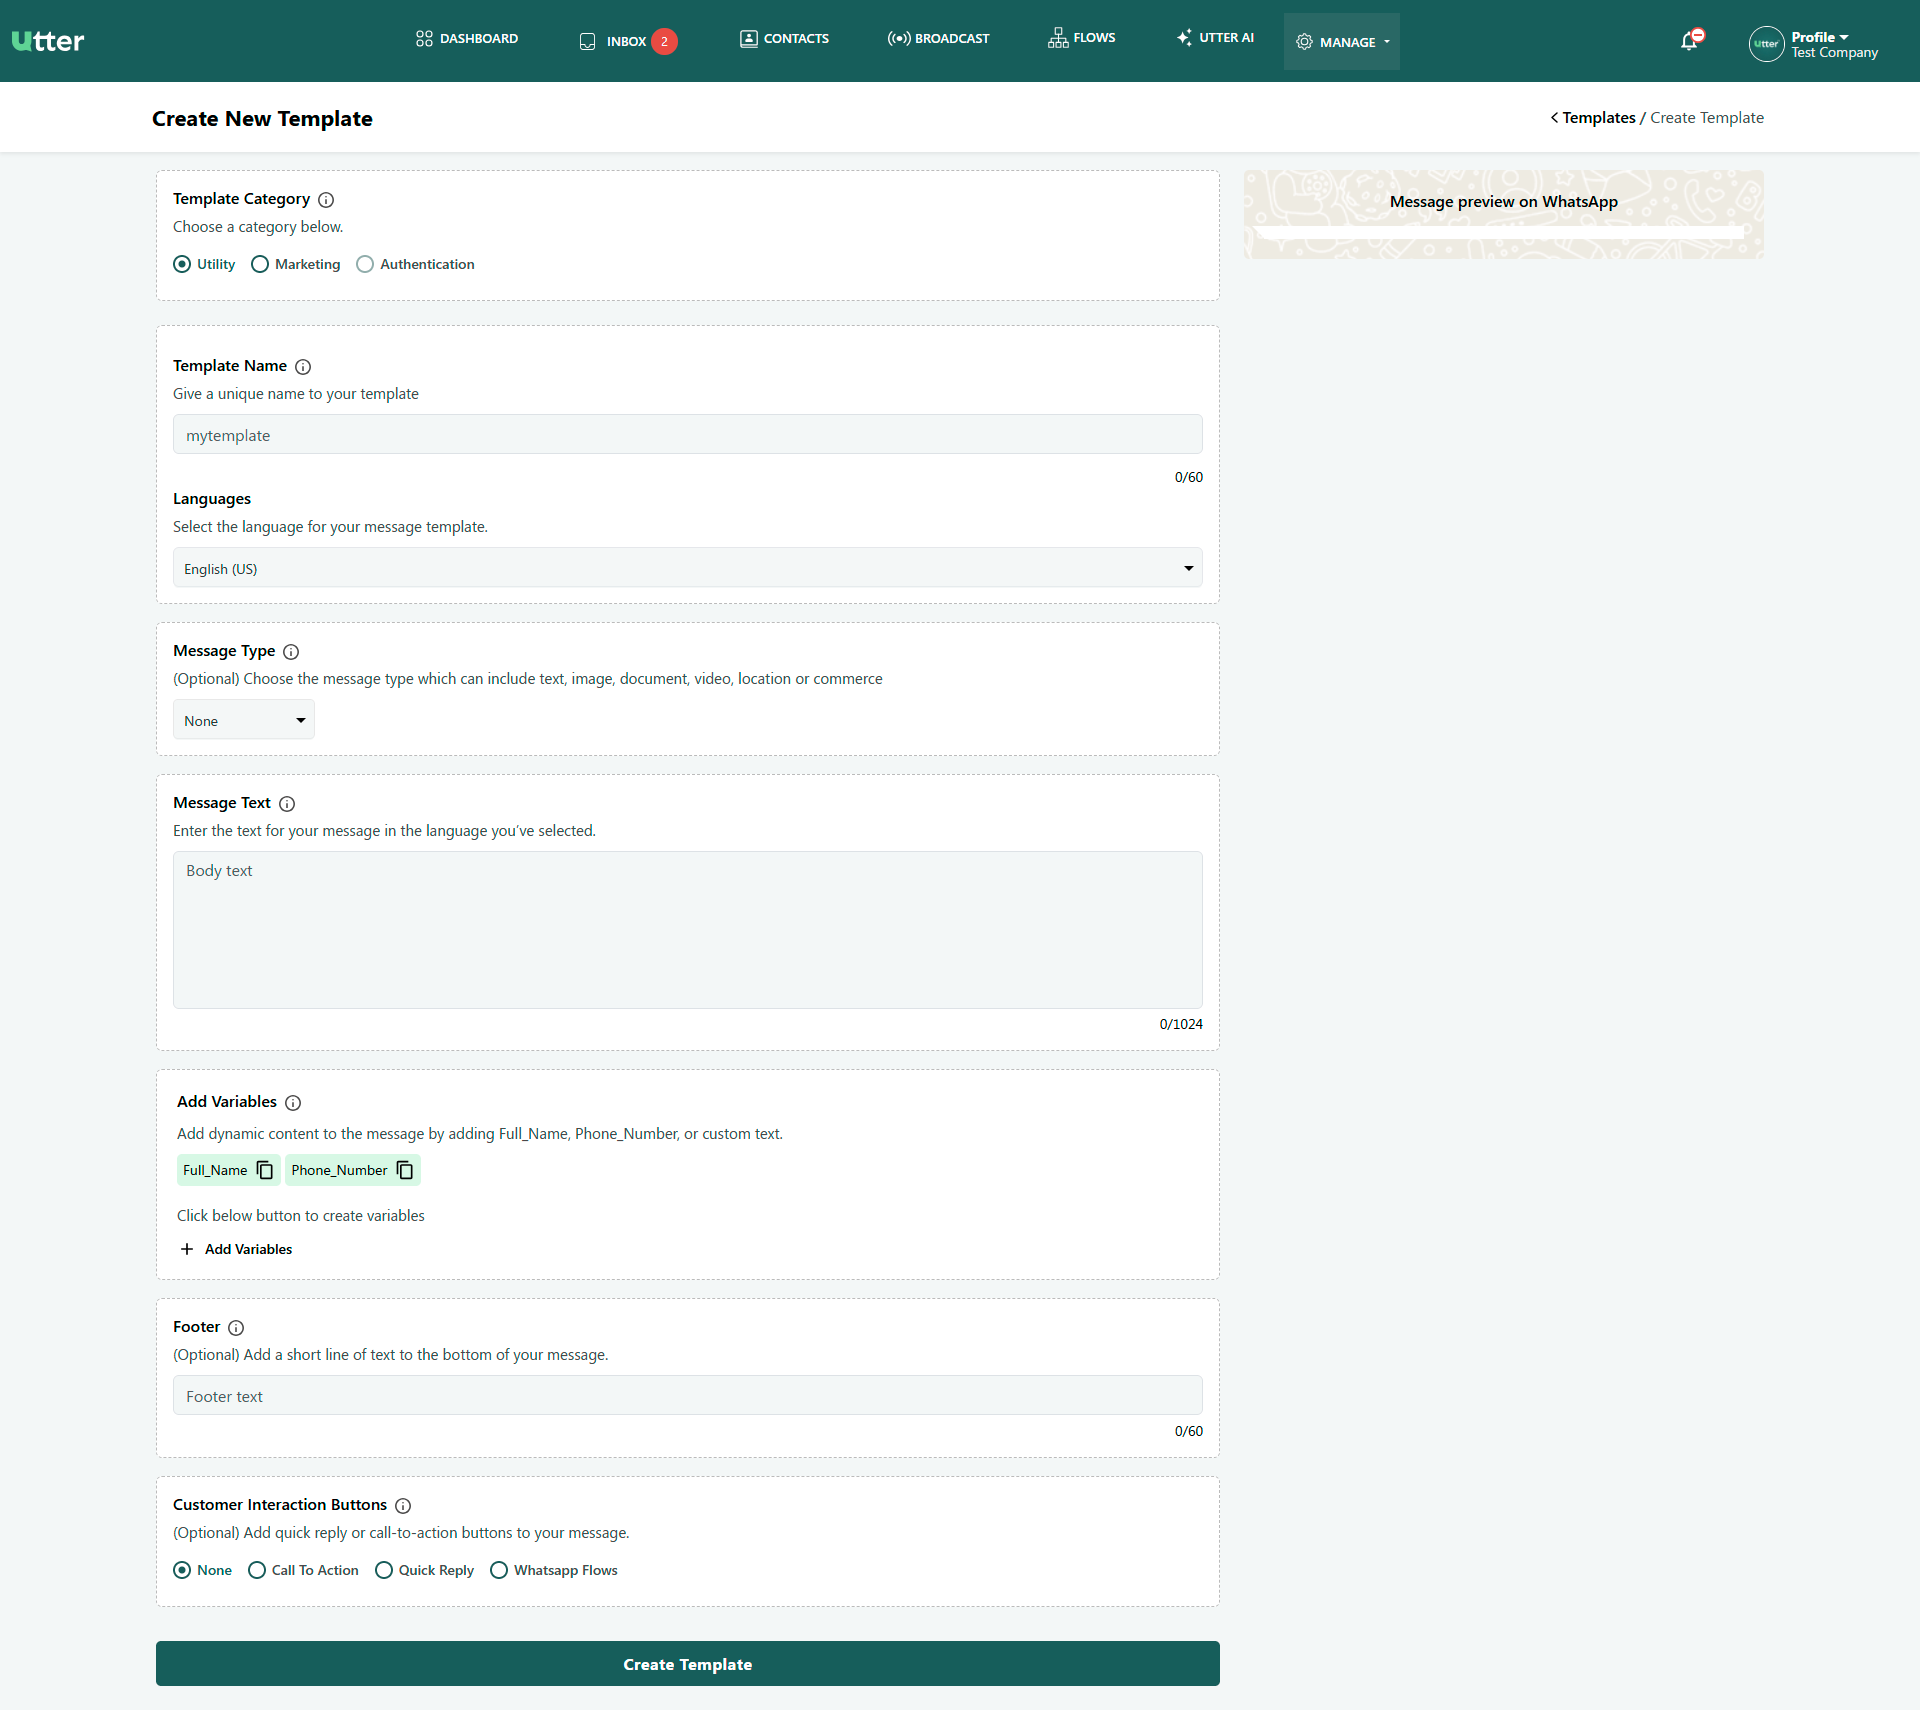Viewport: 1920px width, 1710px height.
Task: Select the Marketing category
Action: point(260,264)
